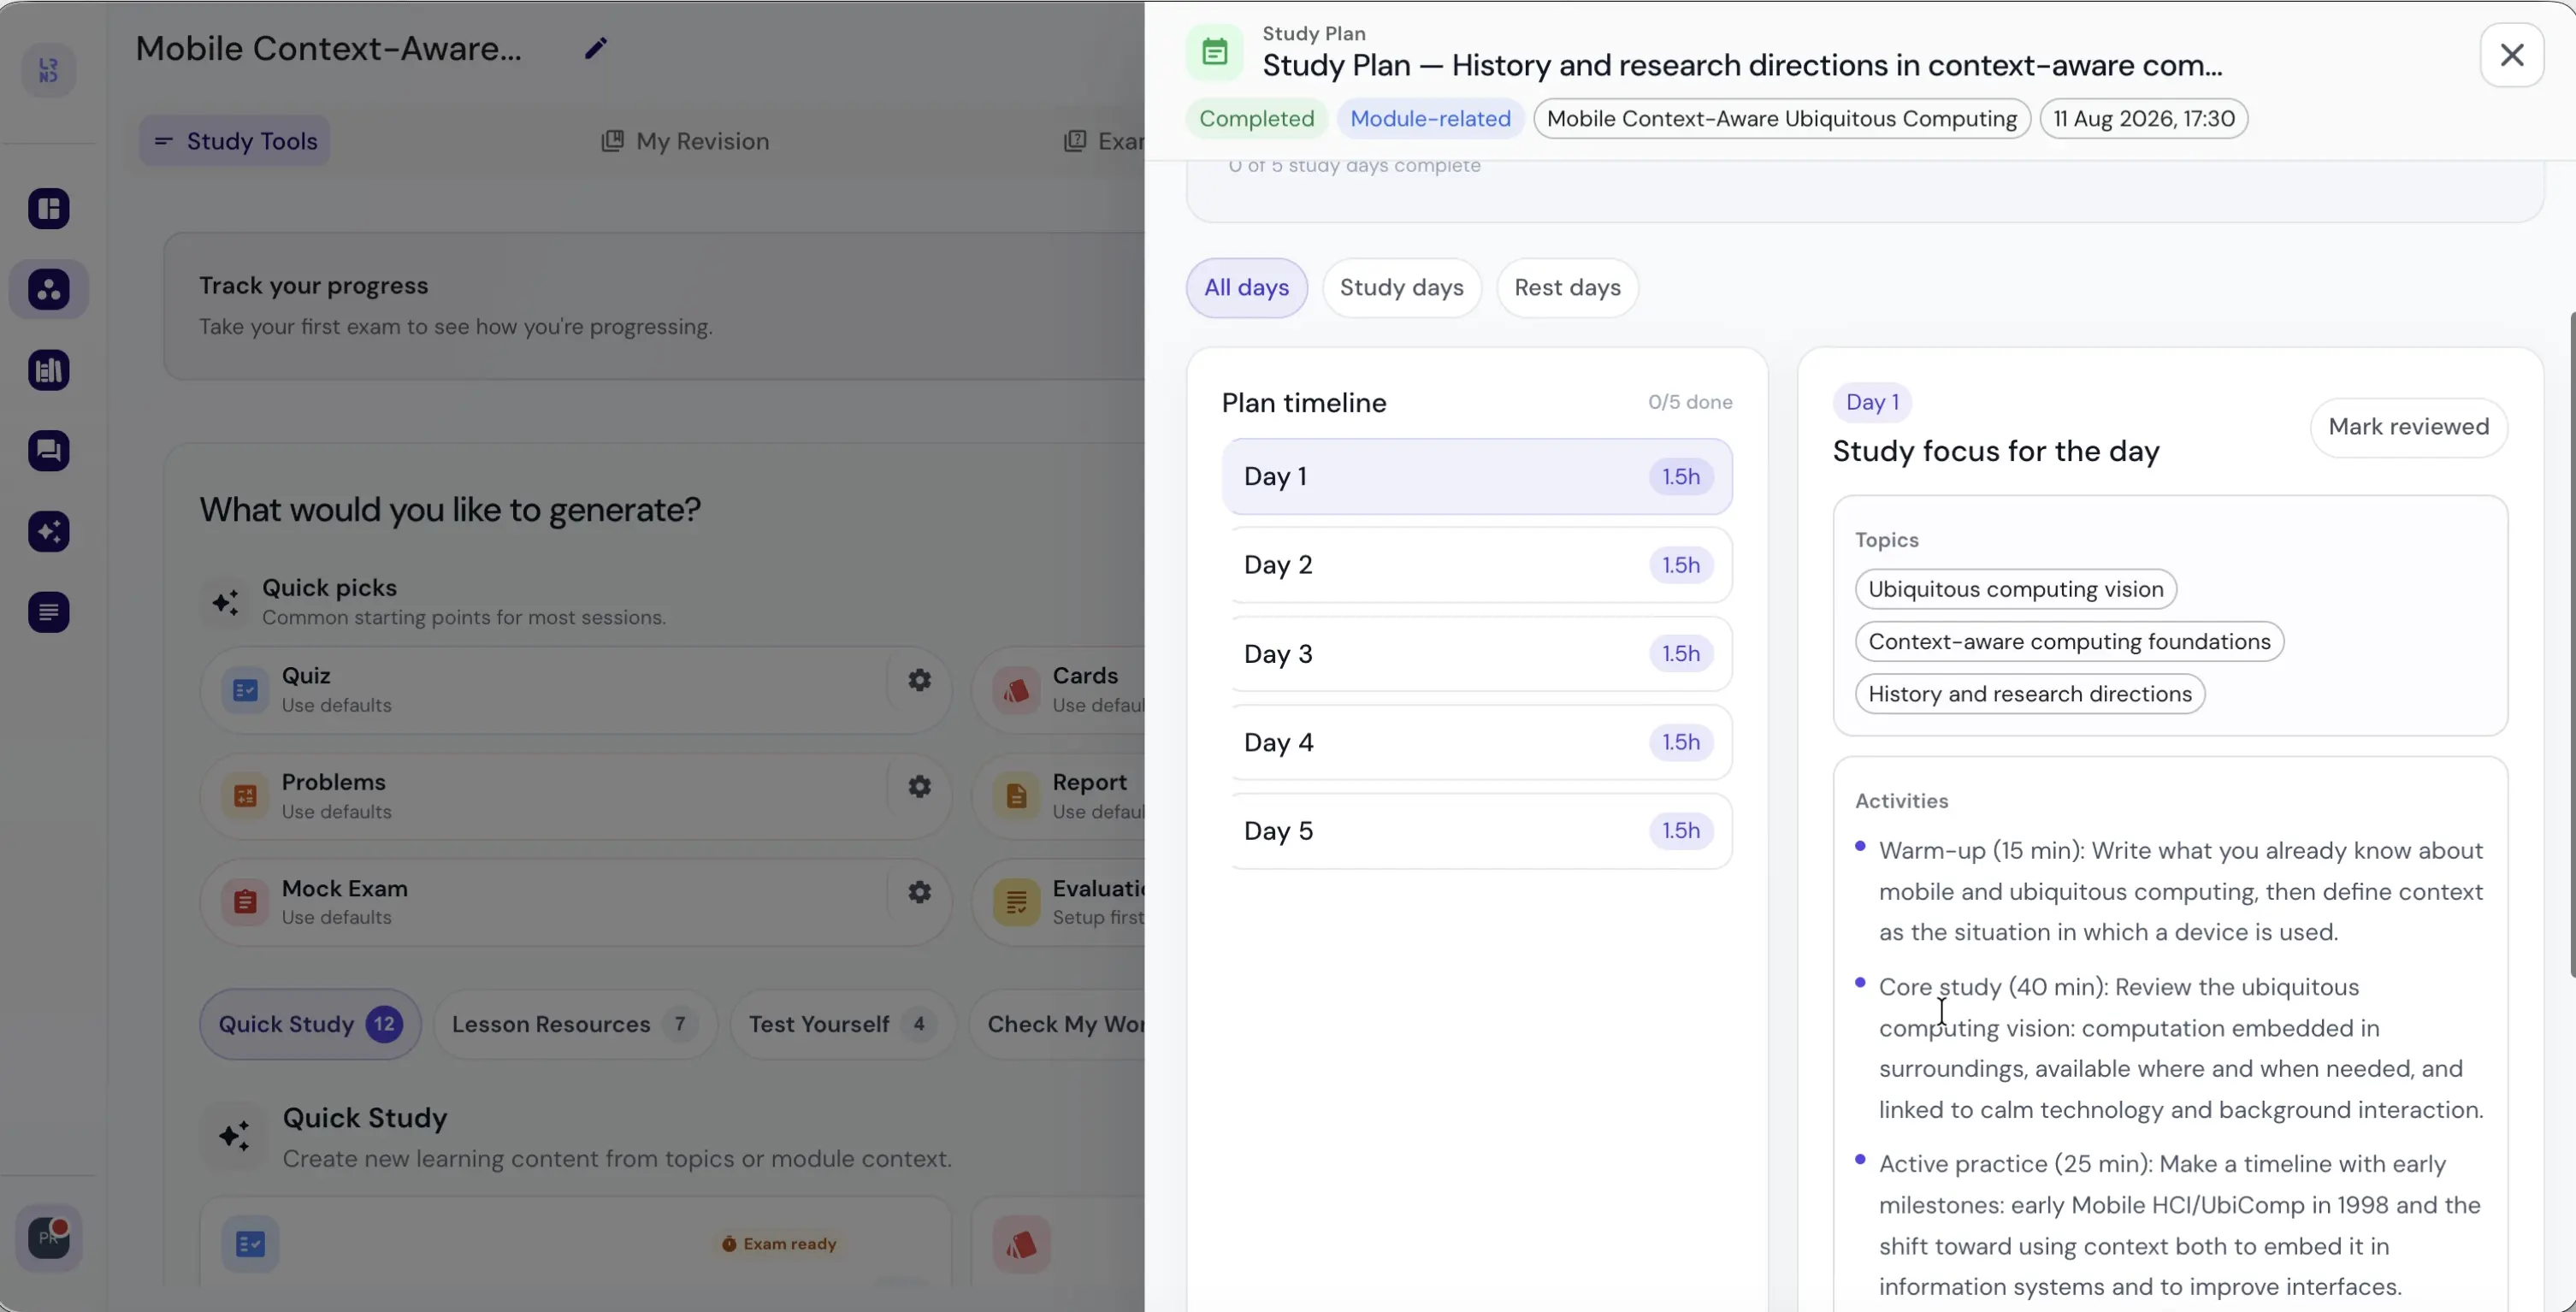This screenshot has width=2576, height=1312.
Task: Switch to My Revision tab
Action: click(685, 141)
